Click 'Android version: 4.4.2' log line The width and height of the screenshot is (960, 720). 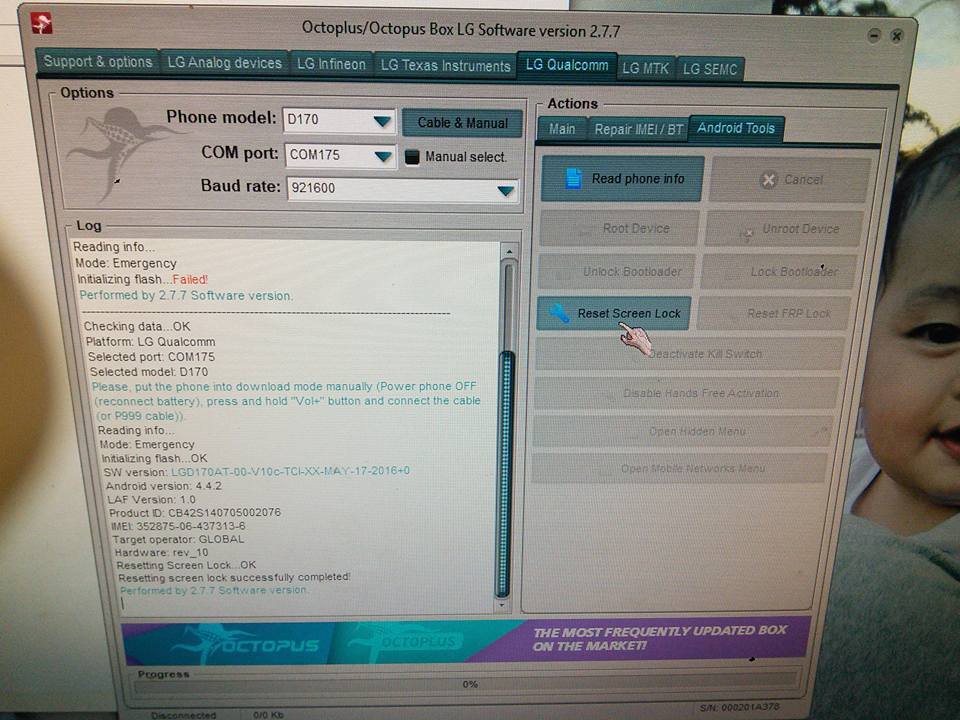(x=164, y=486)
